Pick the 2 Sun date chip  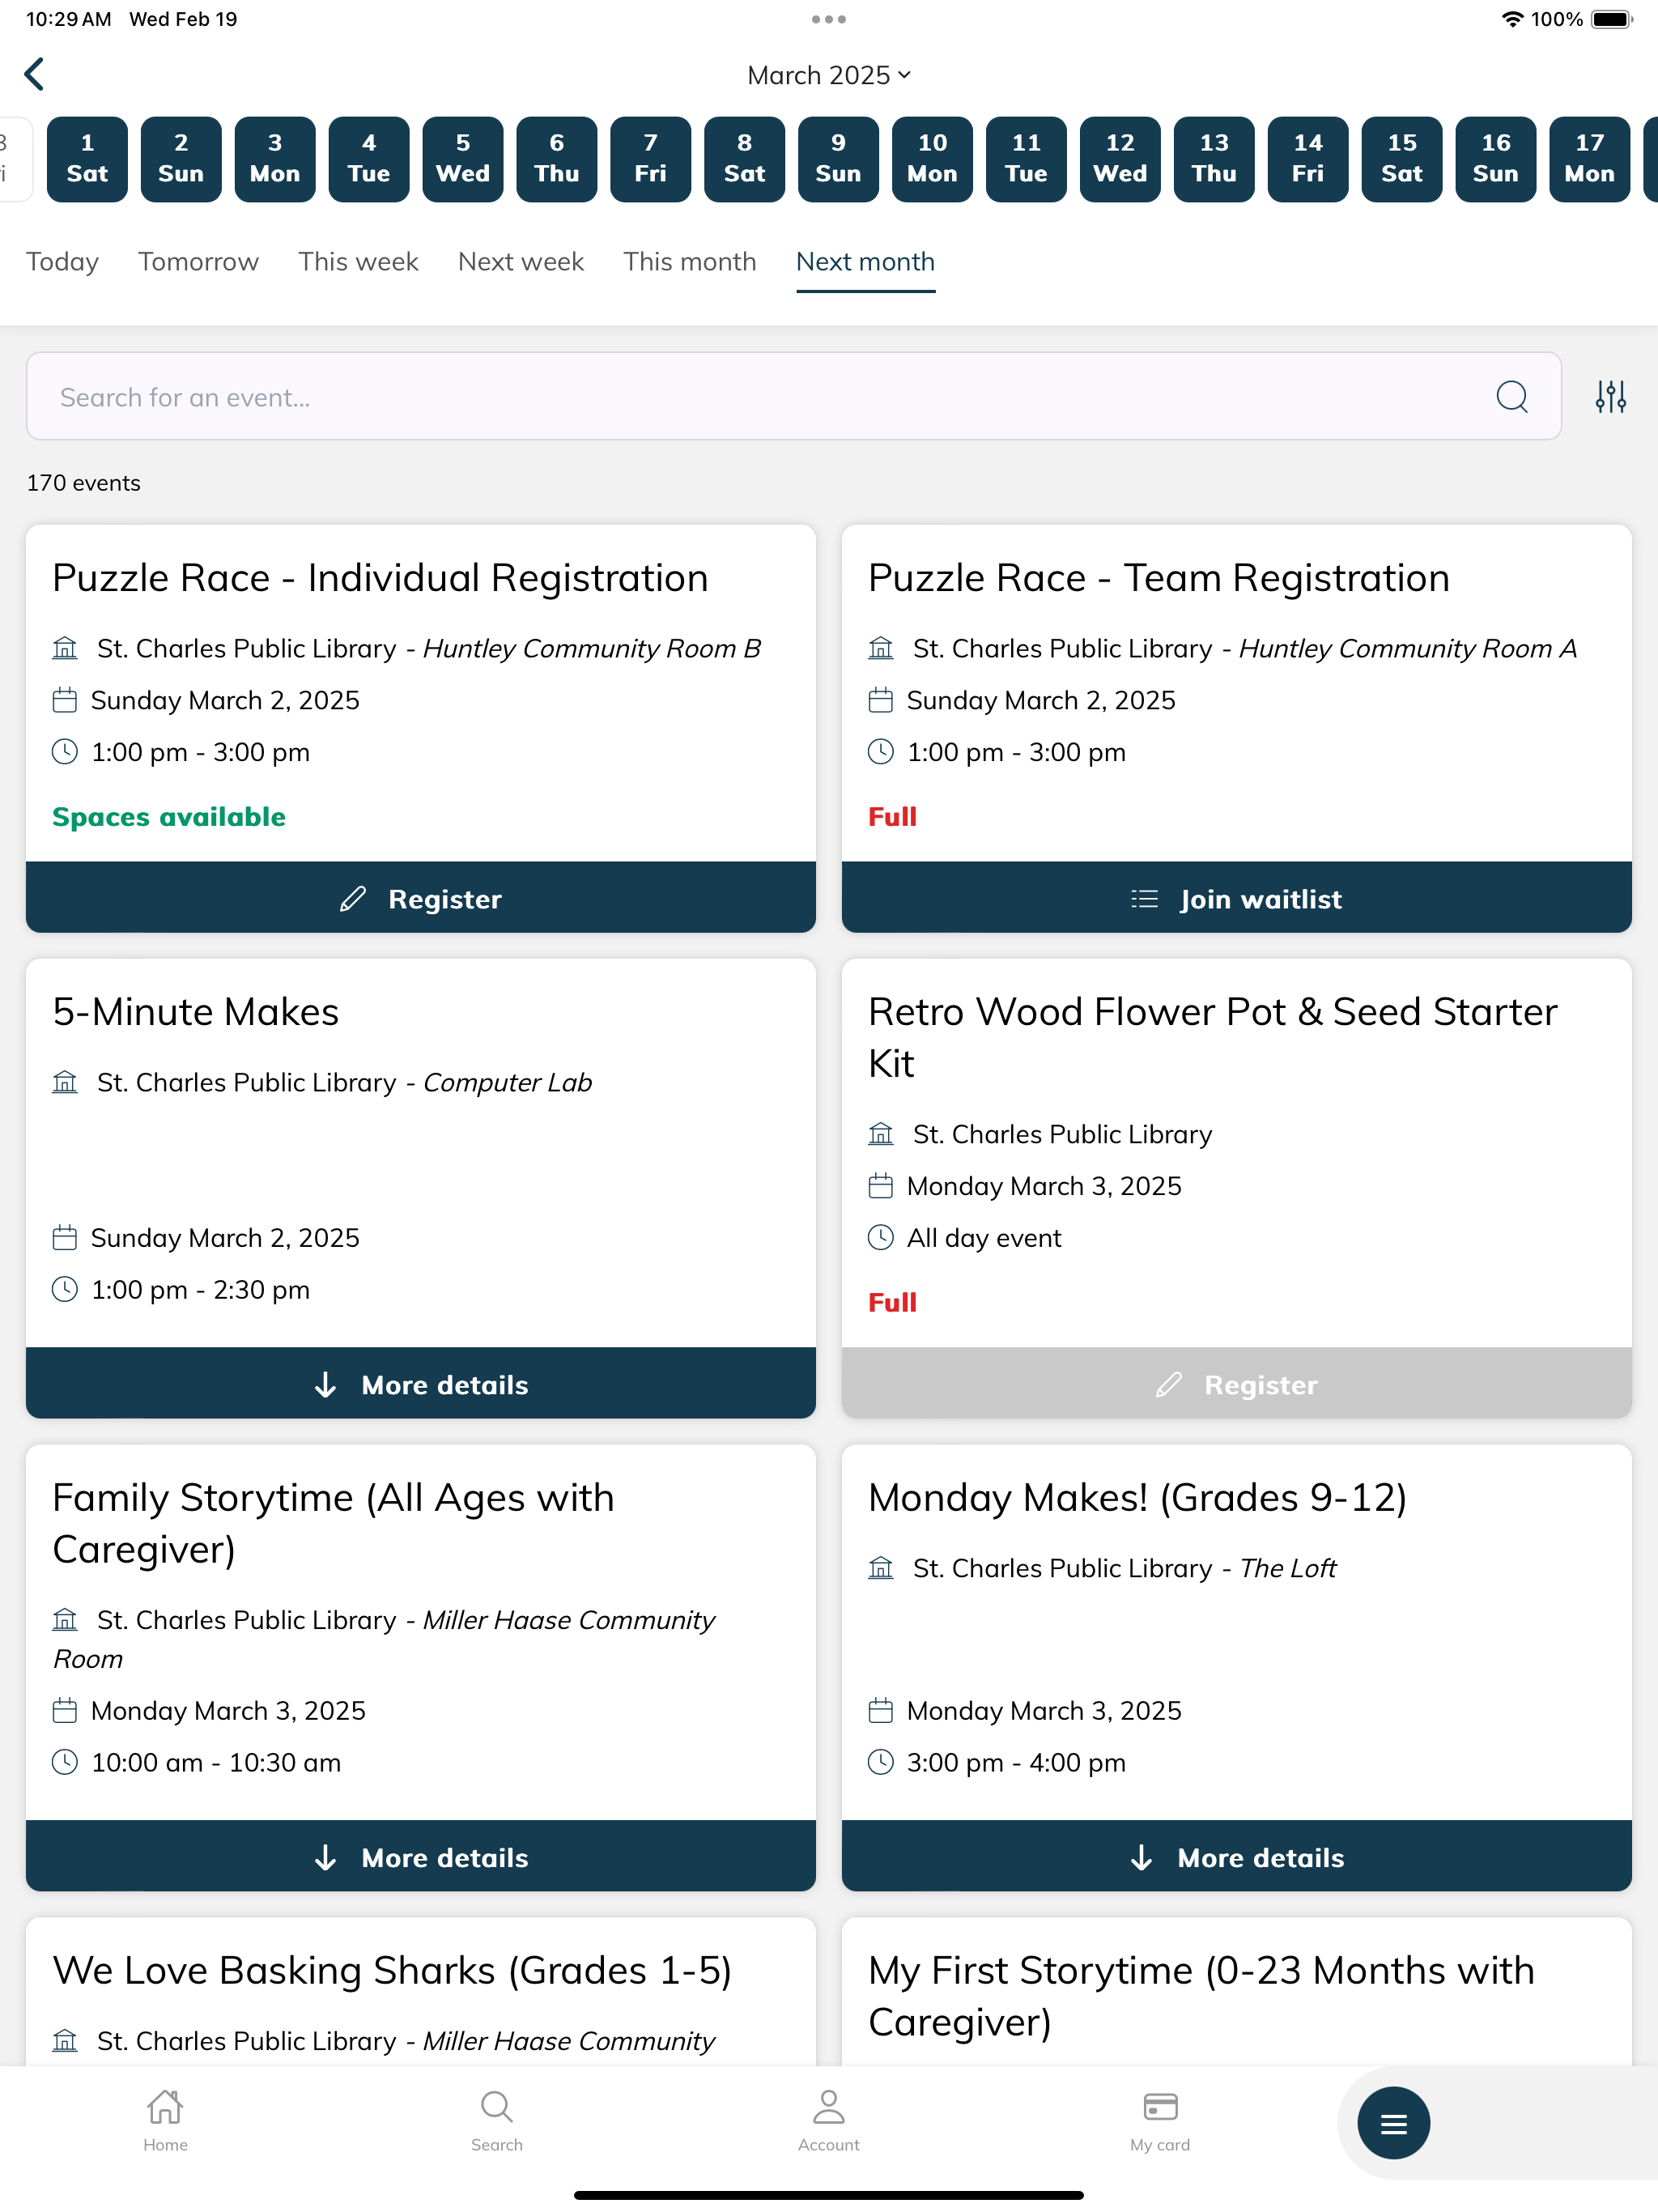[x=181, y=159]
